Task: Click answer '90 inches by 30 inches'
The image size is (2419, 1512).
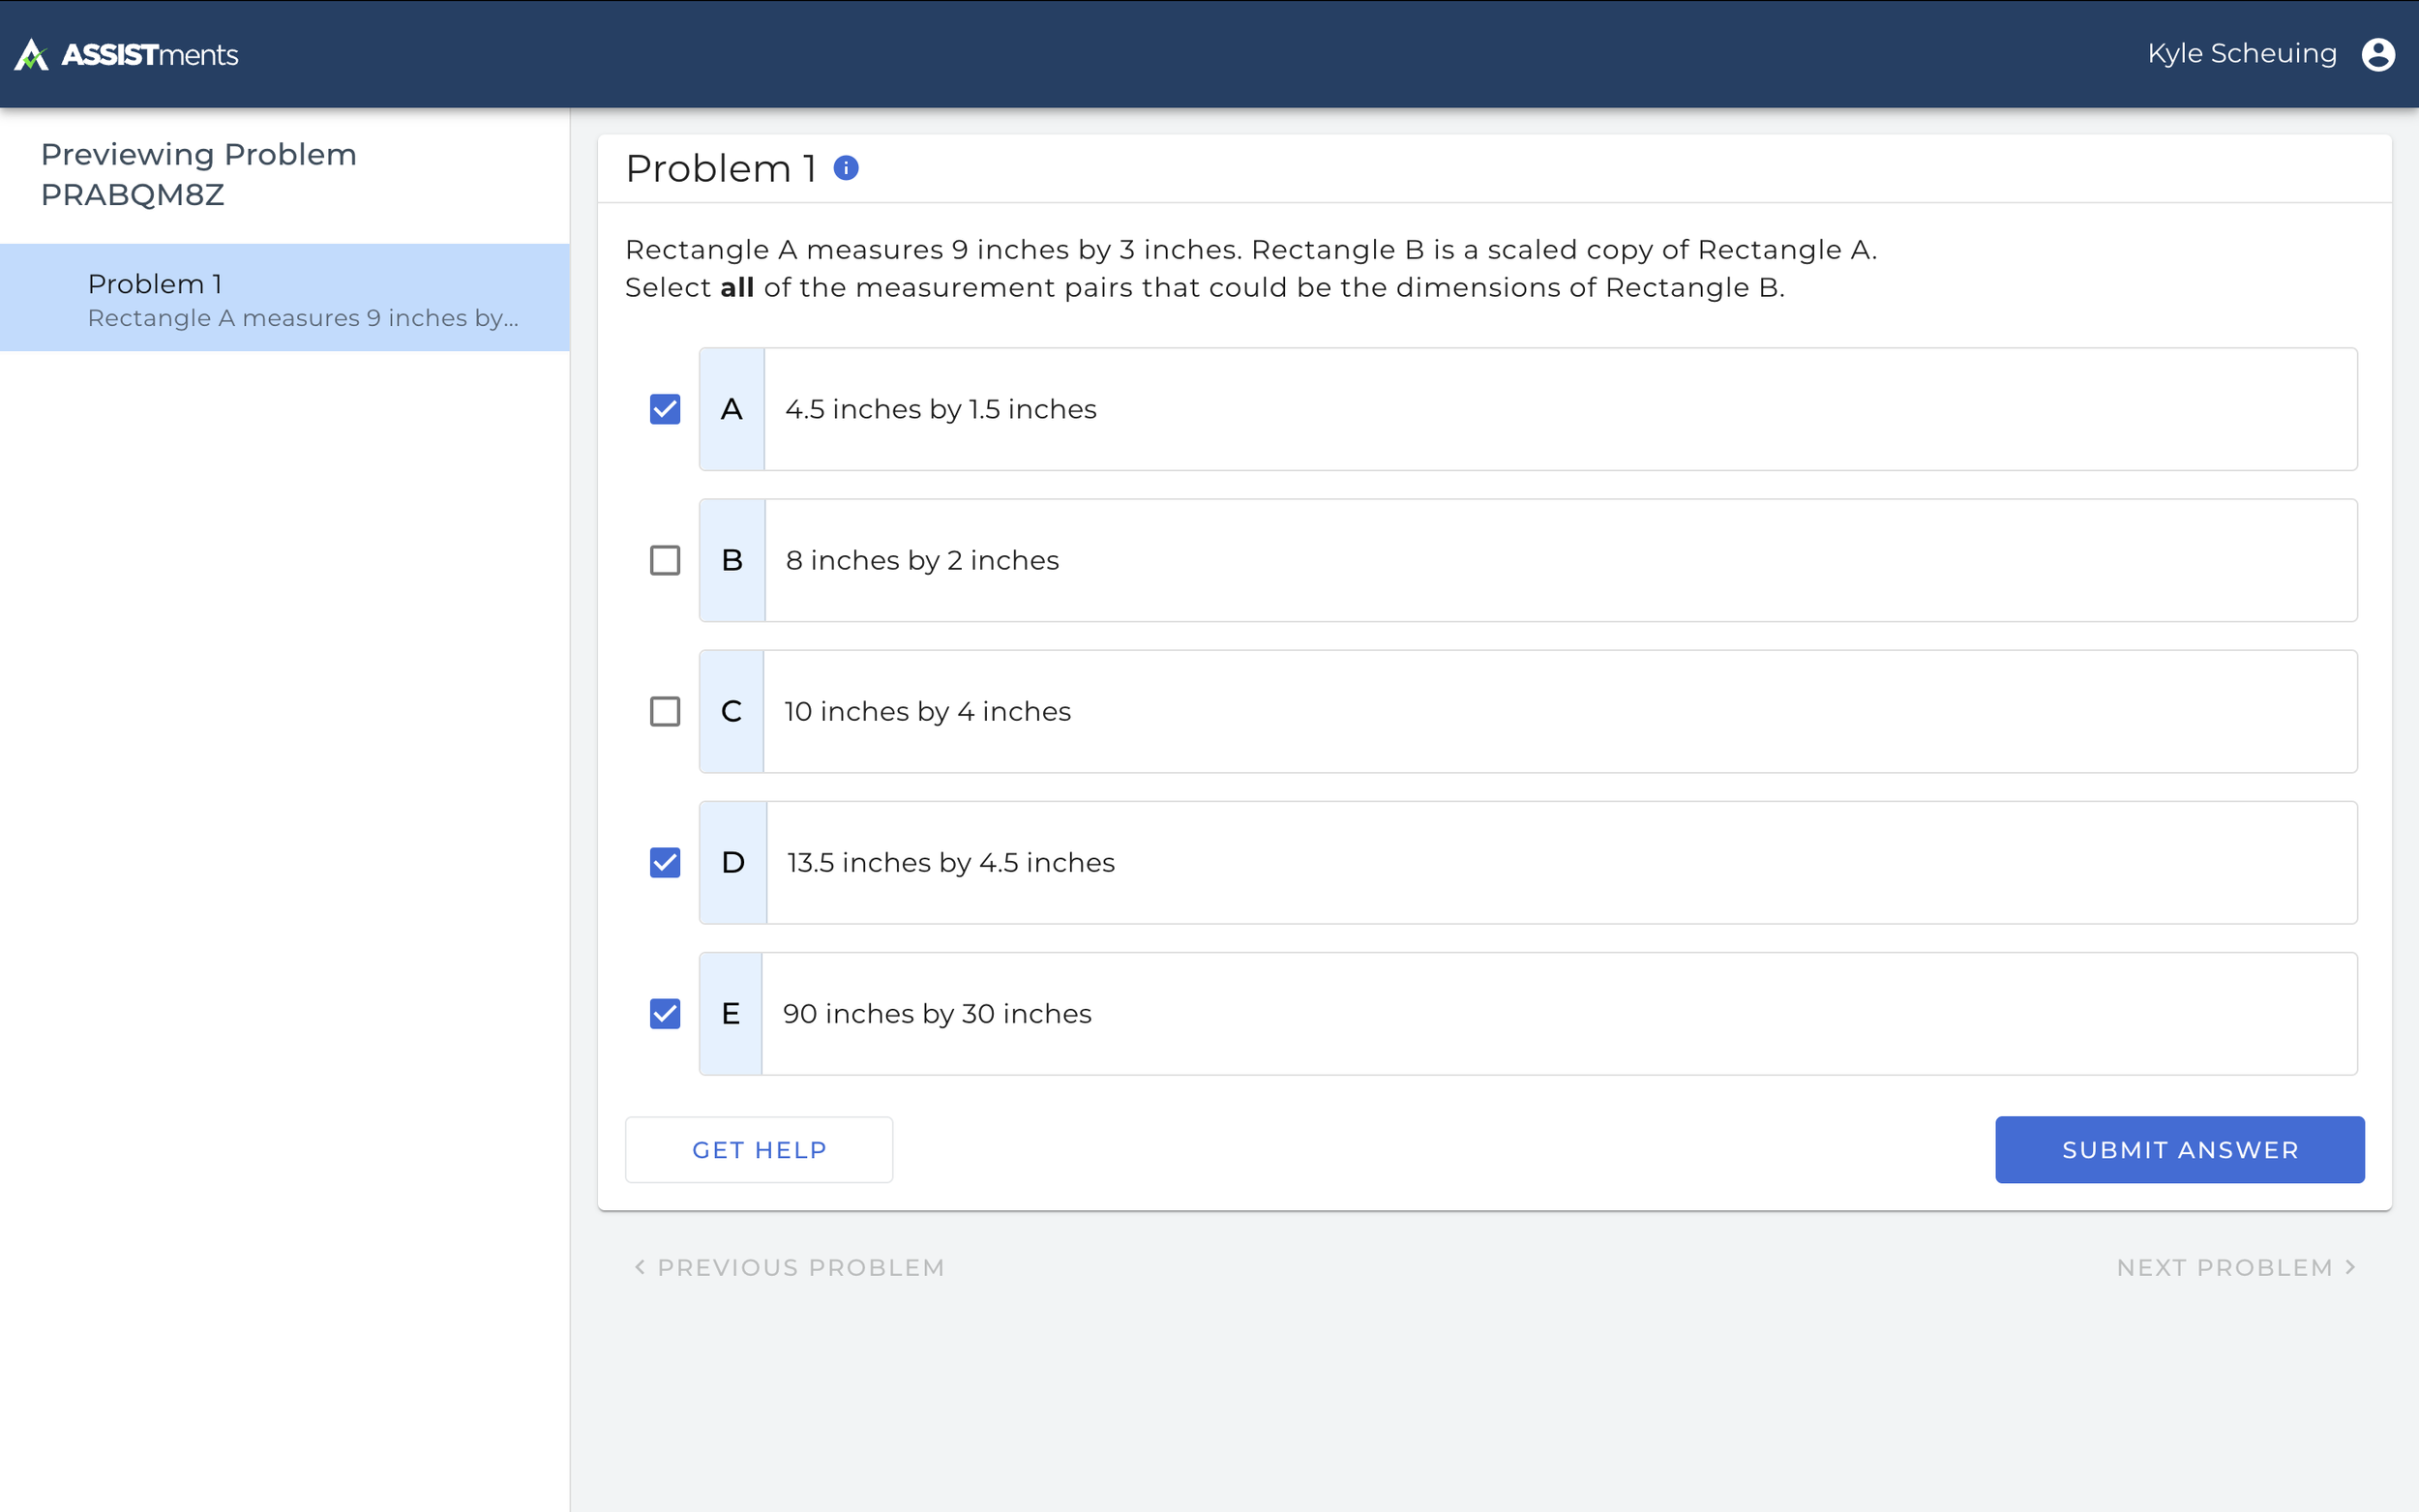Action: (937, 1013)
